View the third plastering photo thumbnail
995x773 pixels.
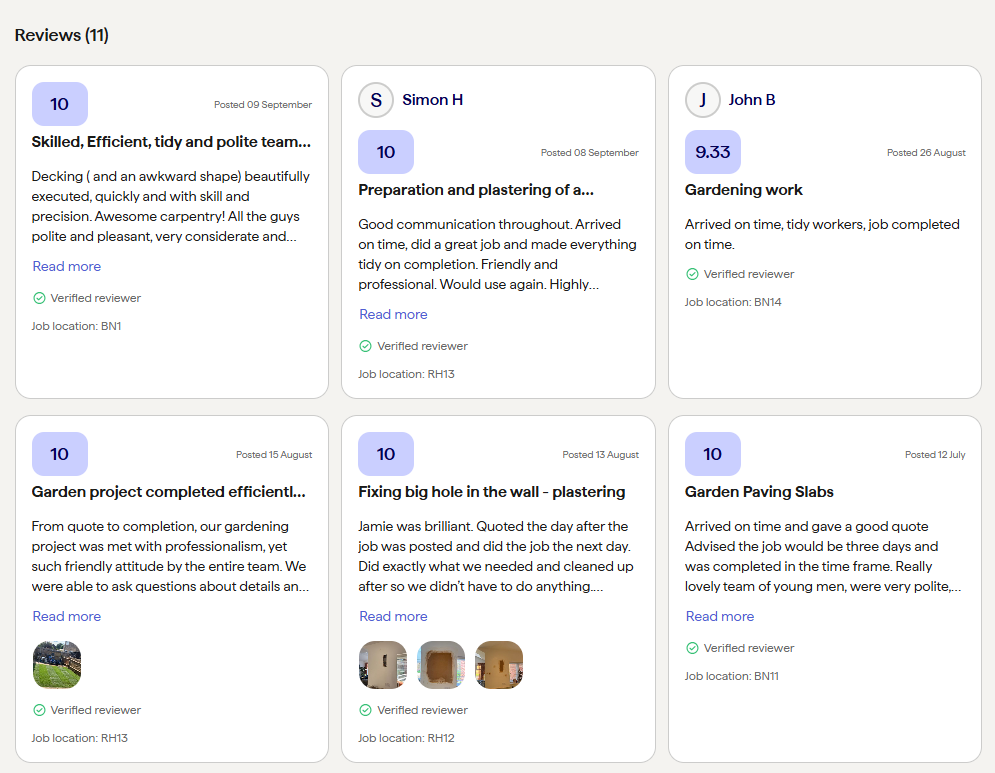(499, 665)
